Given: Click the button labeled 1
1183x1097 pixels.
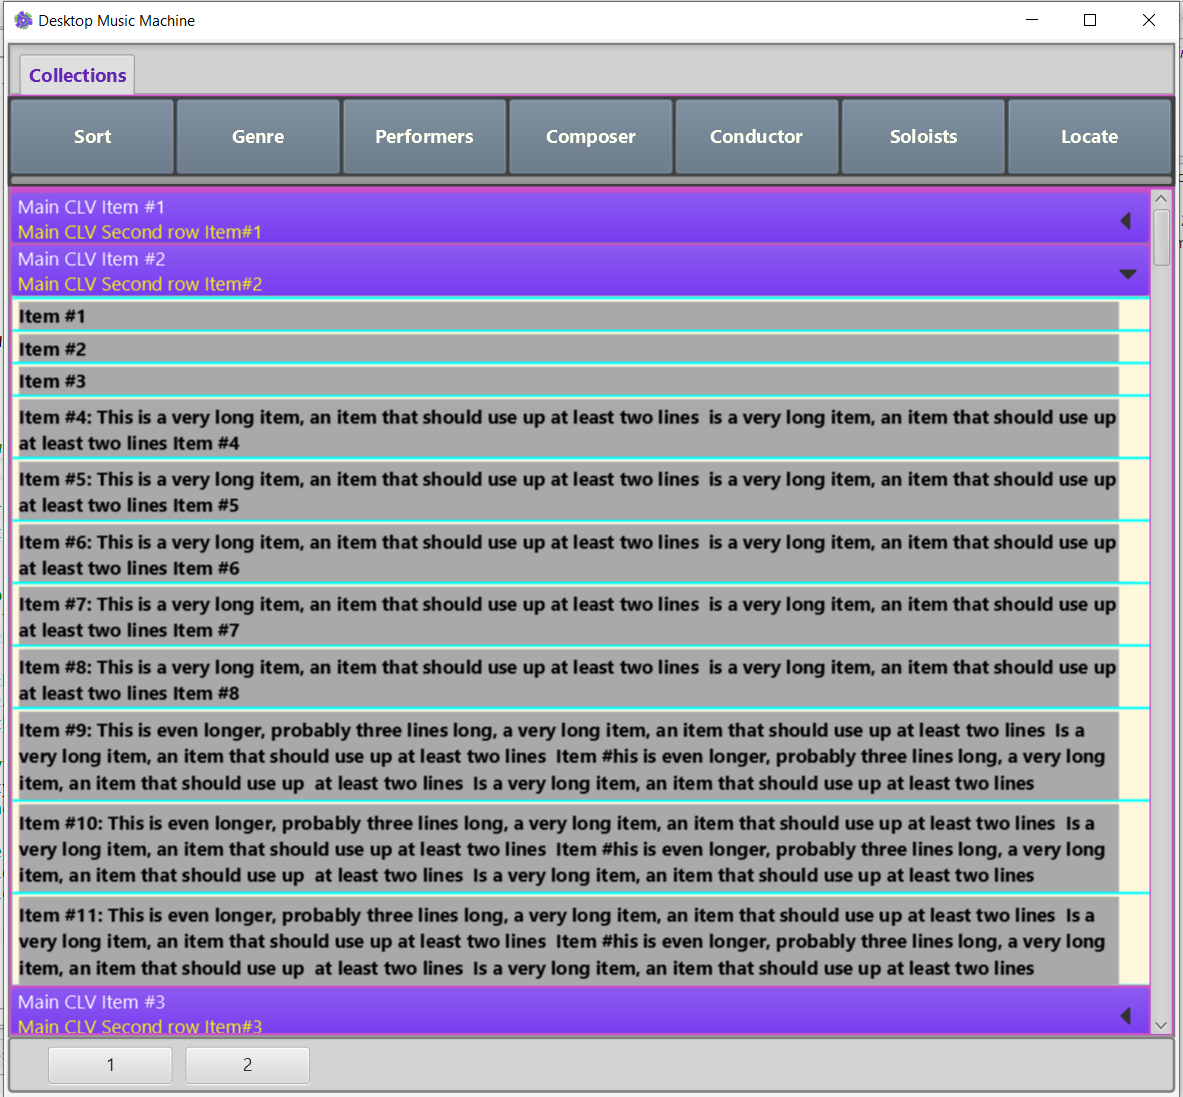Looking at the screenshot, I should 110,1065.
